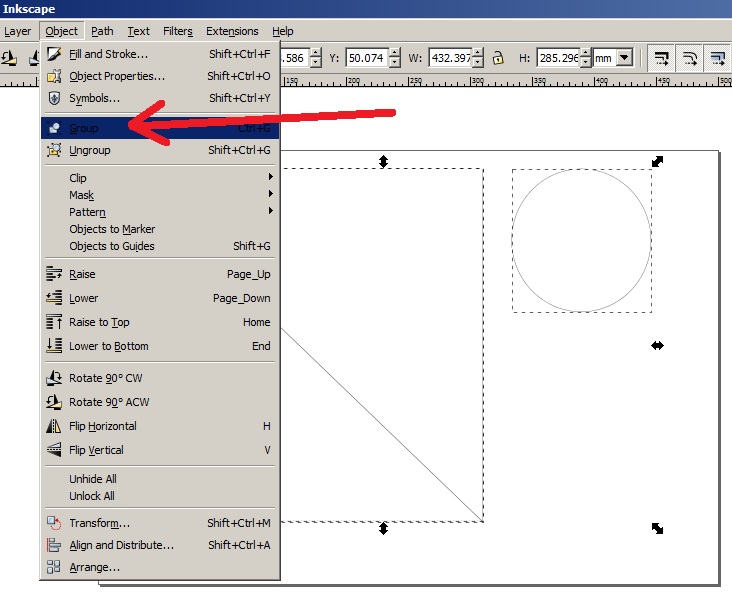Click the top-middle vertical resize handle
The image size is (732, 597).
click(x=383, y=162)
